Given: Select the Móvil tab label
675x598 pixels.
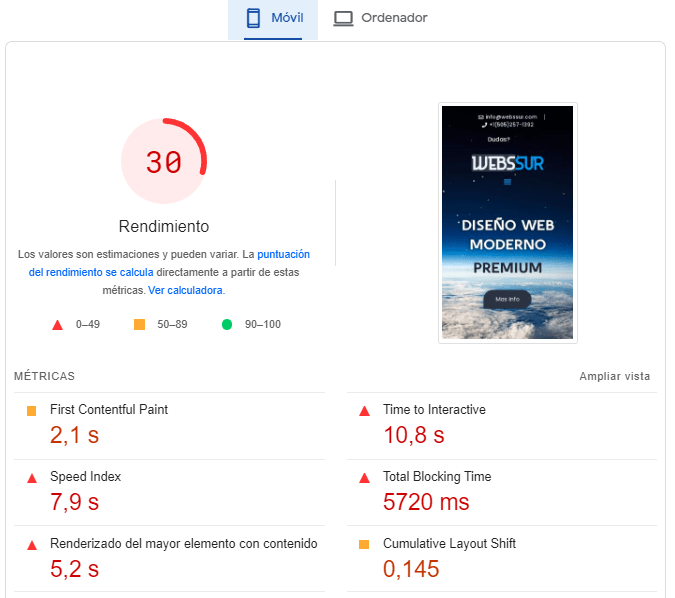Looking at the screenshot, I should pos(287,18).
